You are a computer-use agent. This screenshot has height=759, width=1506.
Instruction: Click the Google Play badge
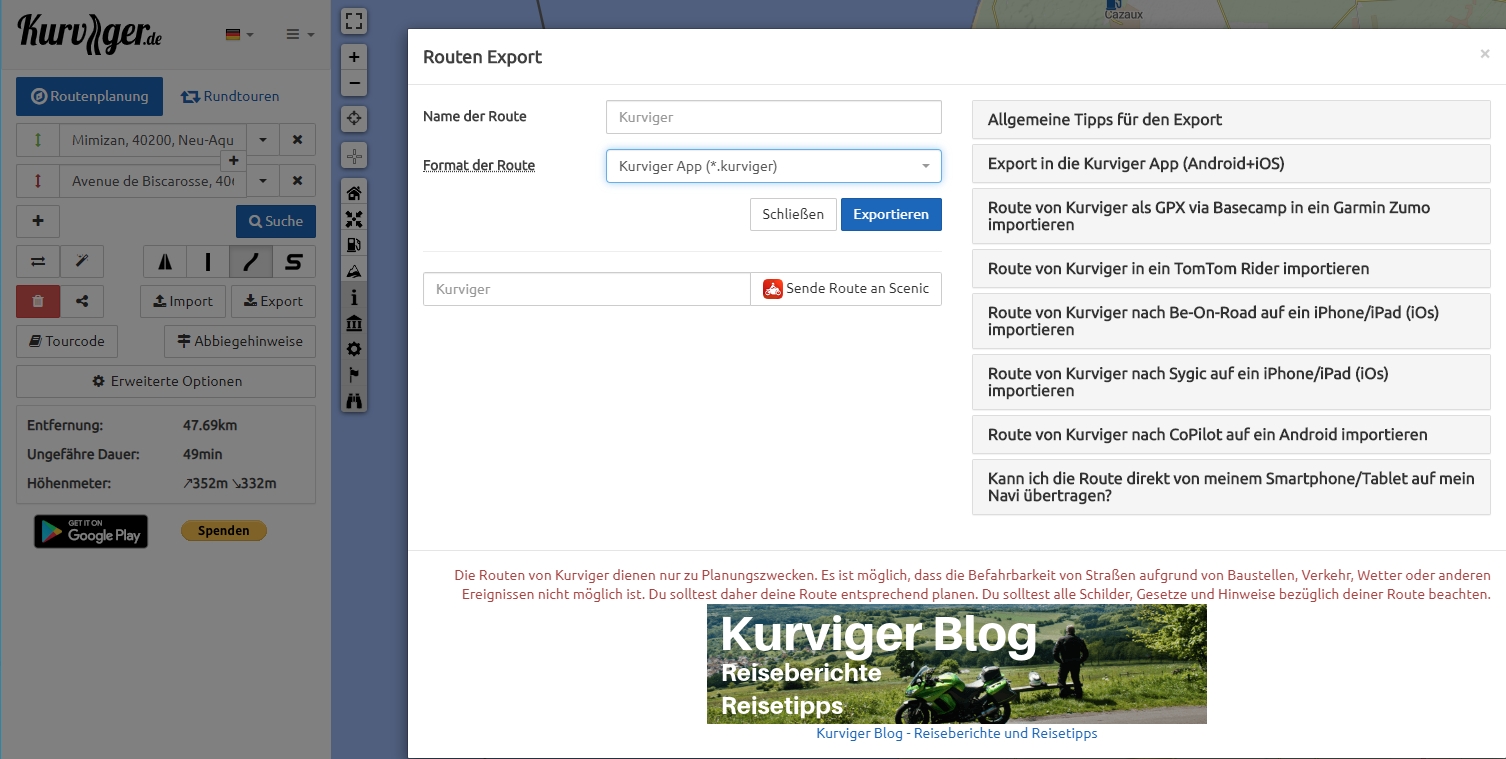[x=91, y=532]
